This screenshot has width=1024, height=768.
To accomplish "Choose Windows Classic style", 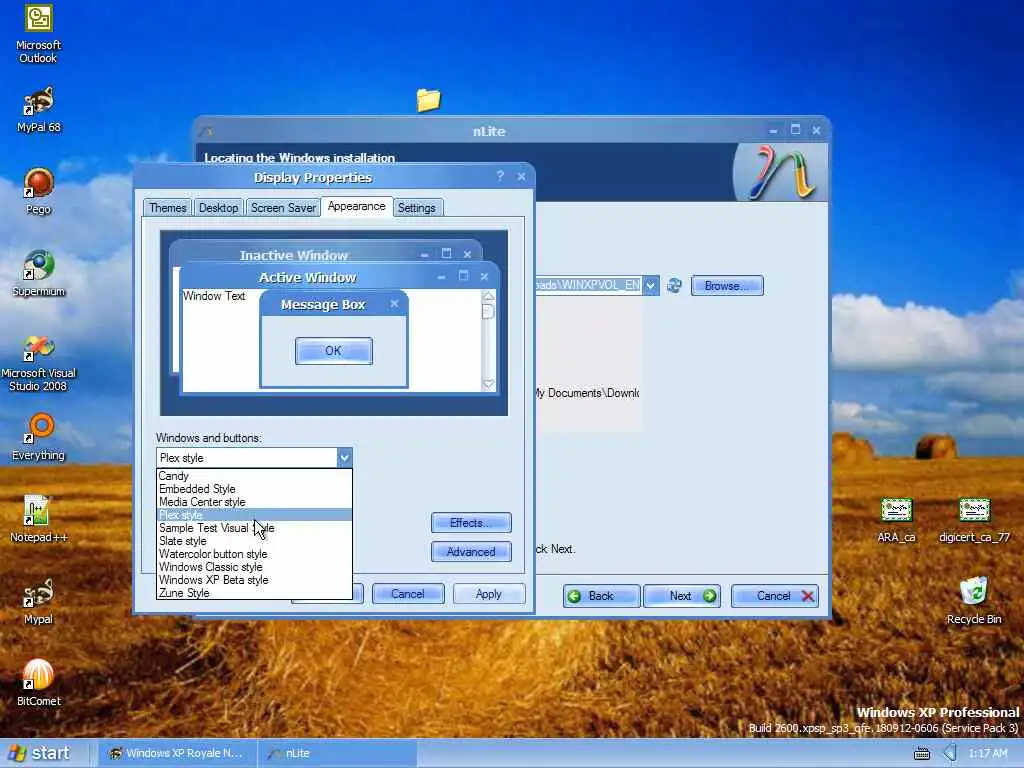I will tap(254, 567).
